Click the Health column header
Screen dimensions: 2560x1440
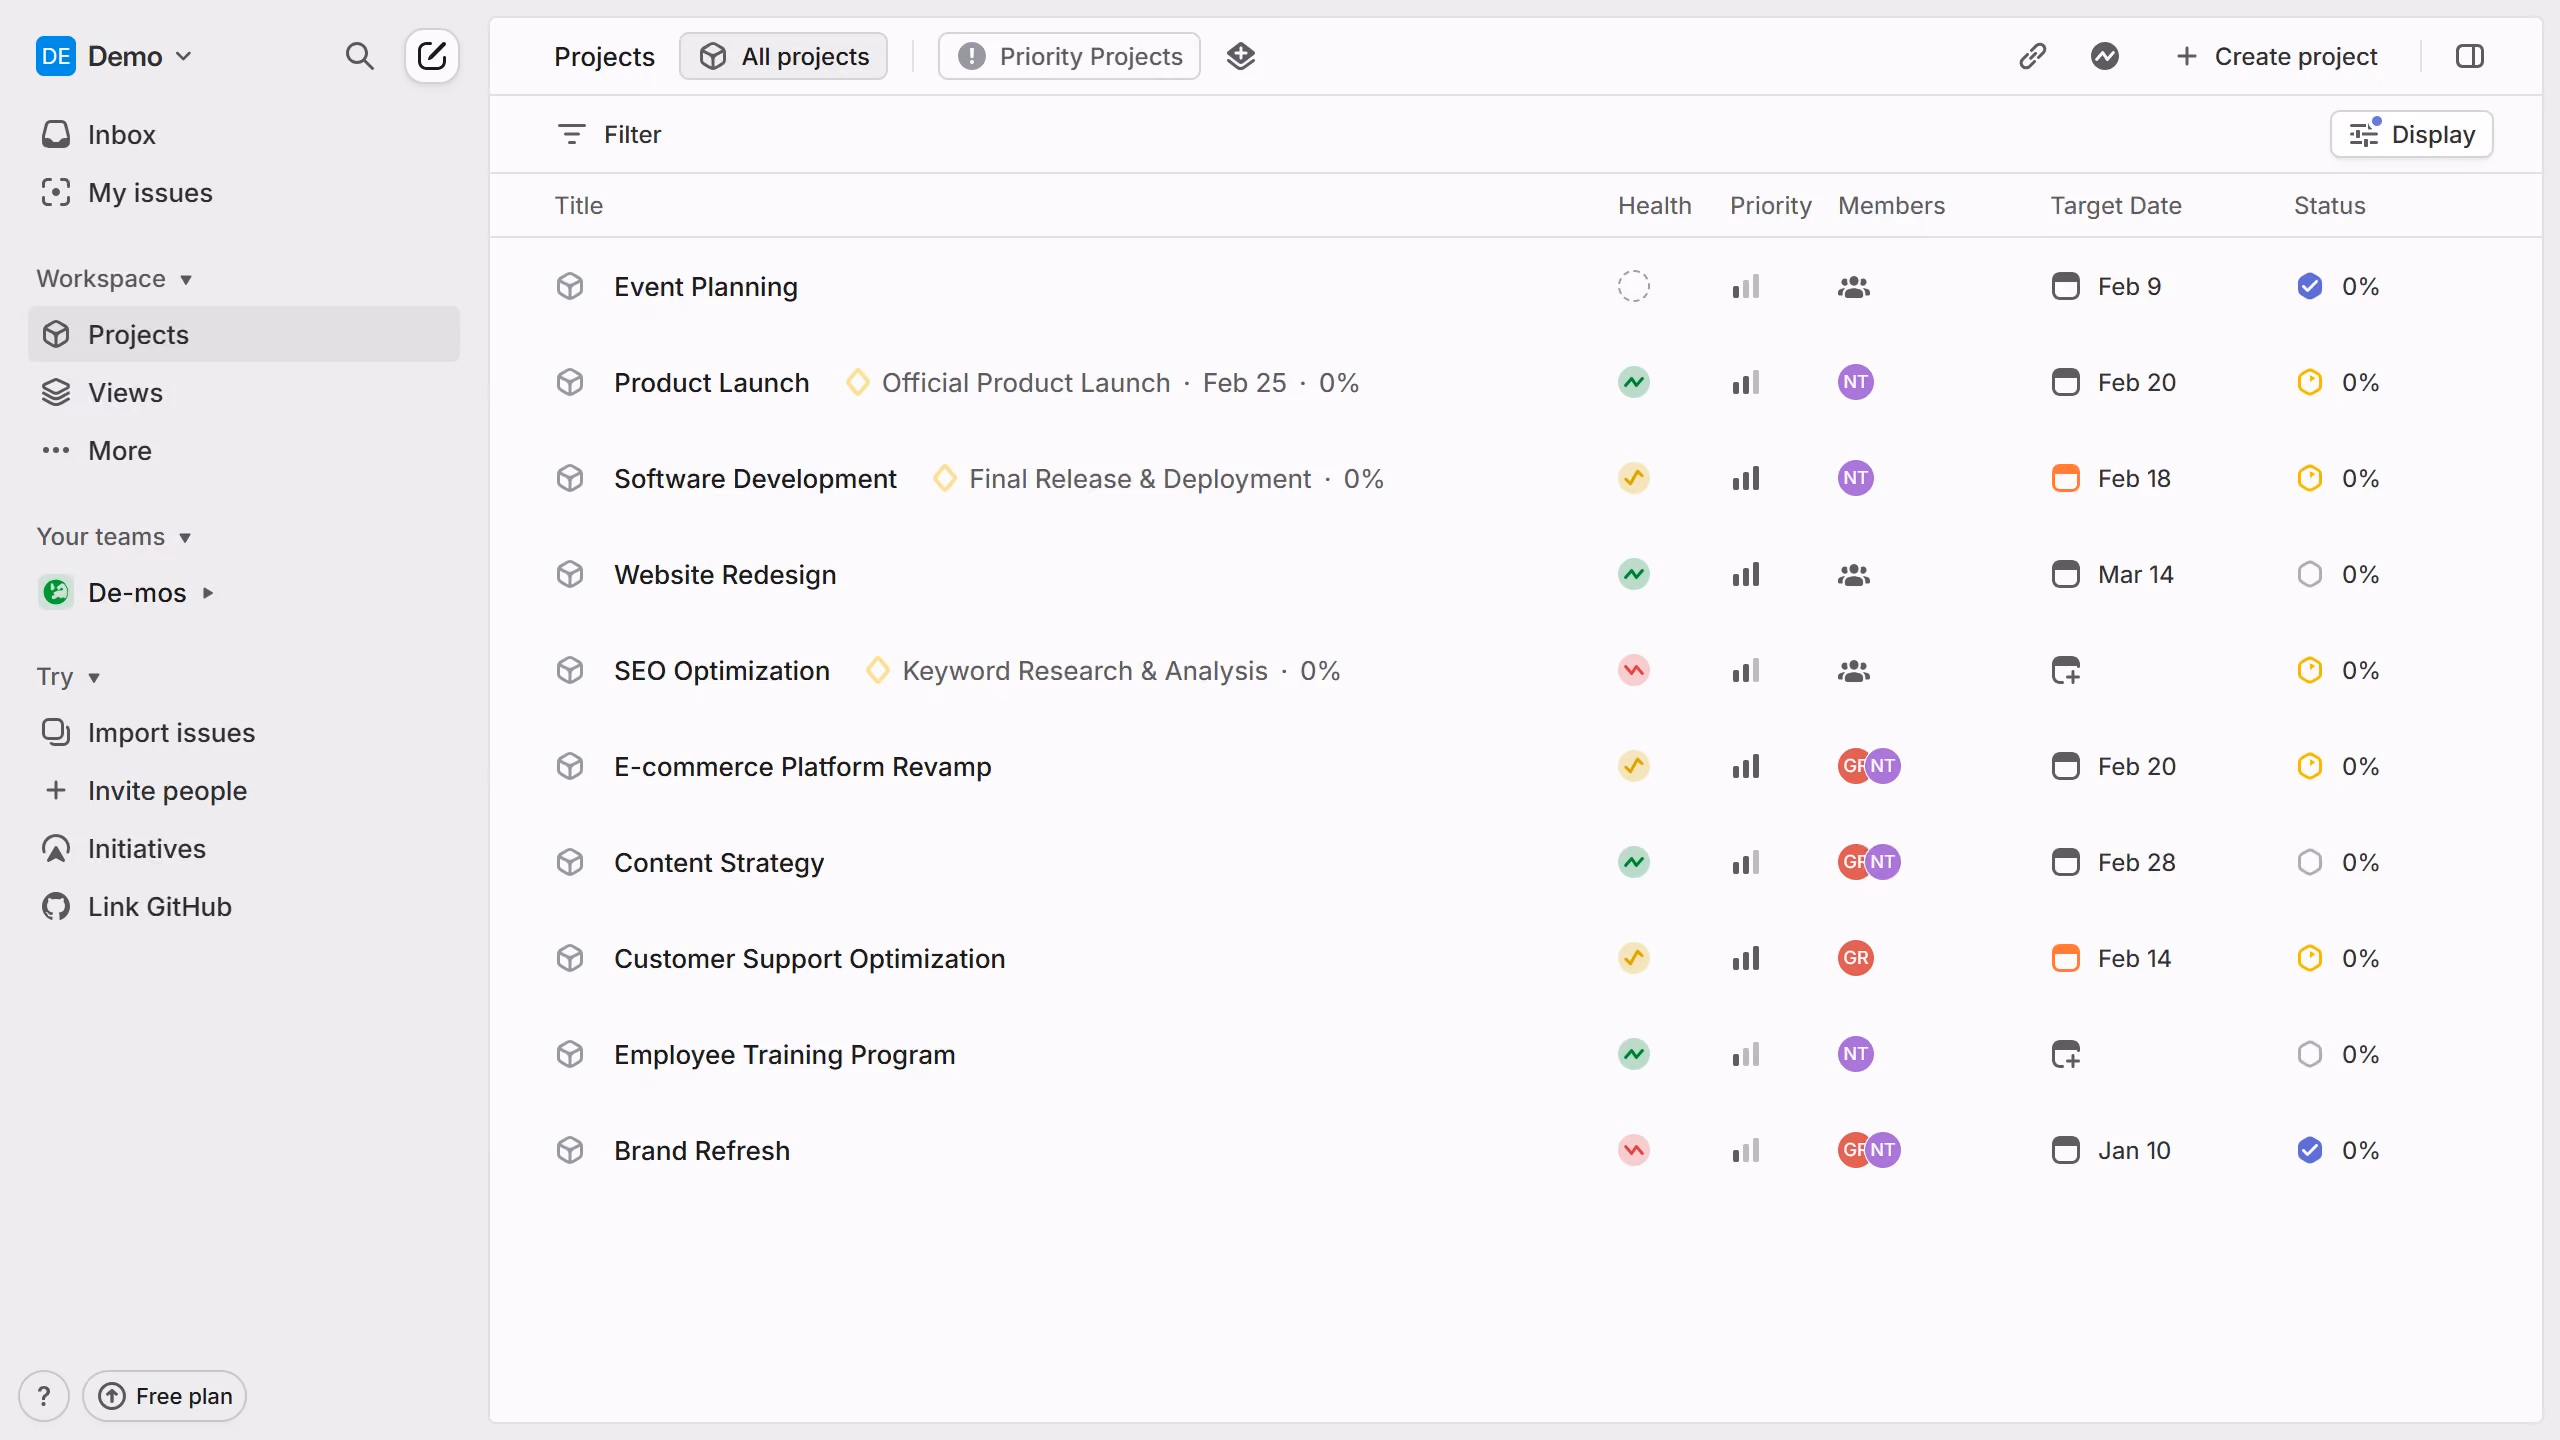[1655, 206]
